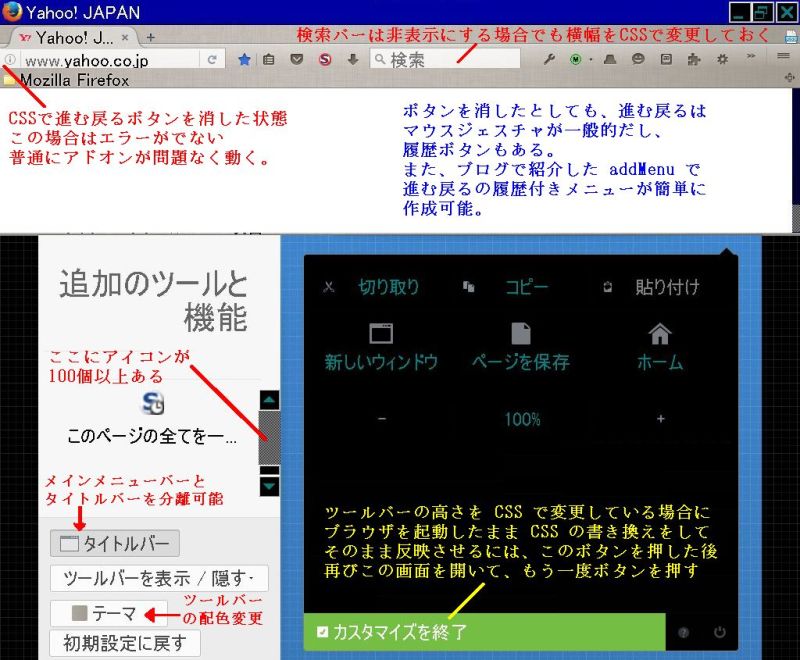Screen dimensions: 800x660
Task: Open the bookmarks list icon beside the star
Action: tap(269, 60)
